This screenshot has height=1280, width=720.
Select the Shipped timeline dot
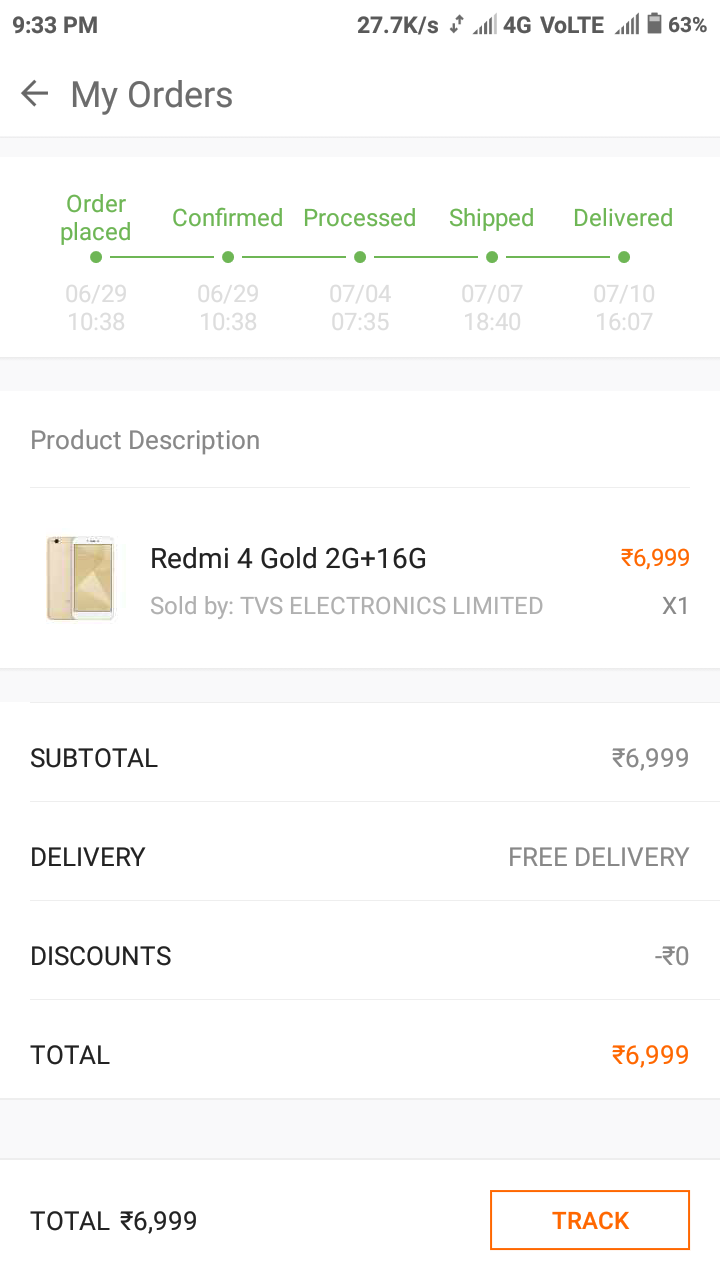(492, 257)
